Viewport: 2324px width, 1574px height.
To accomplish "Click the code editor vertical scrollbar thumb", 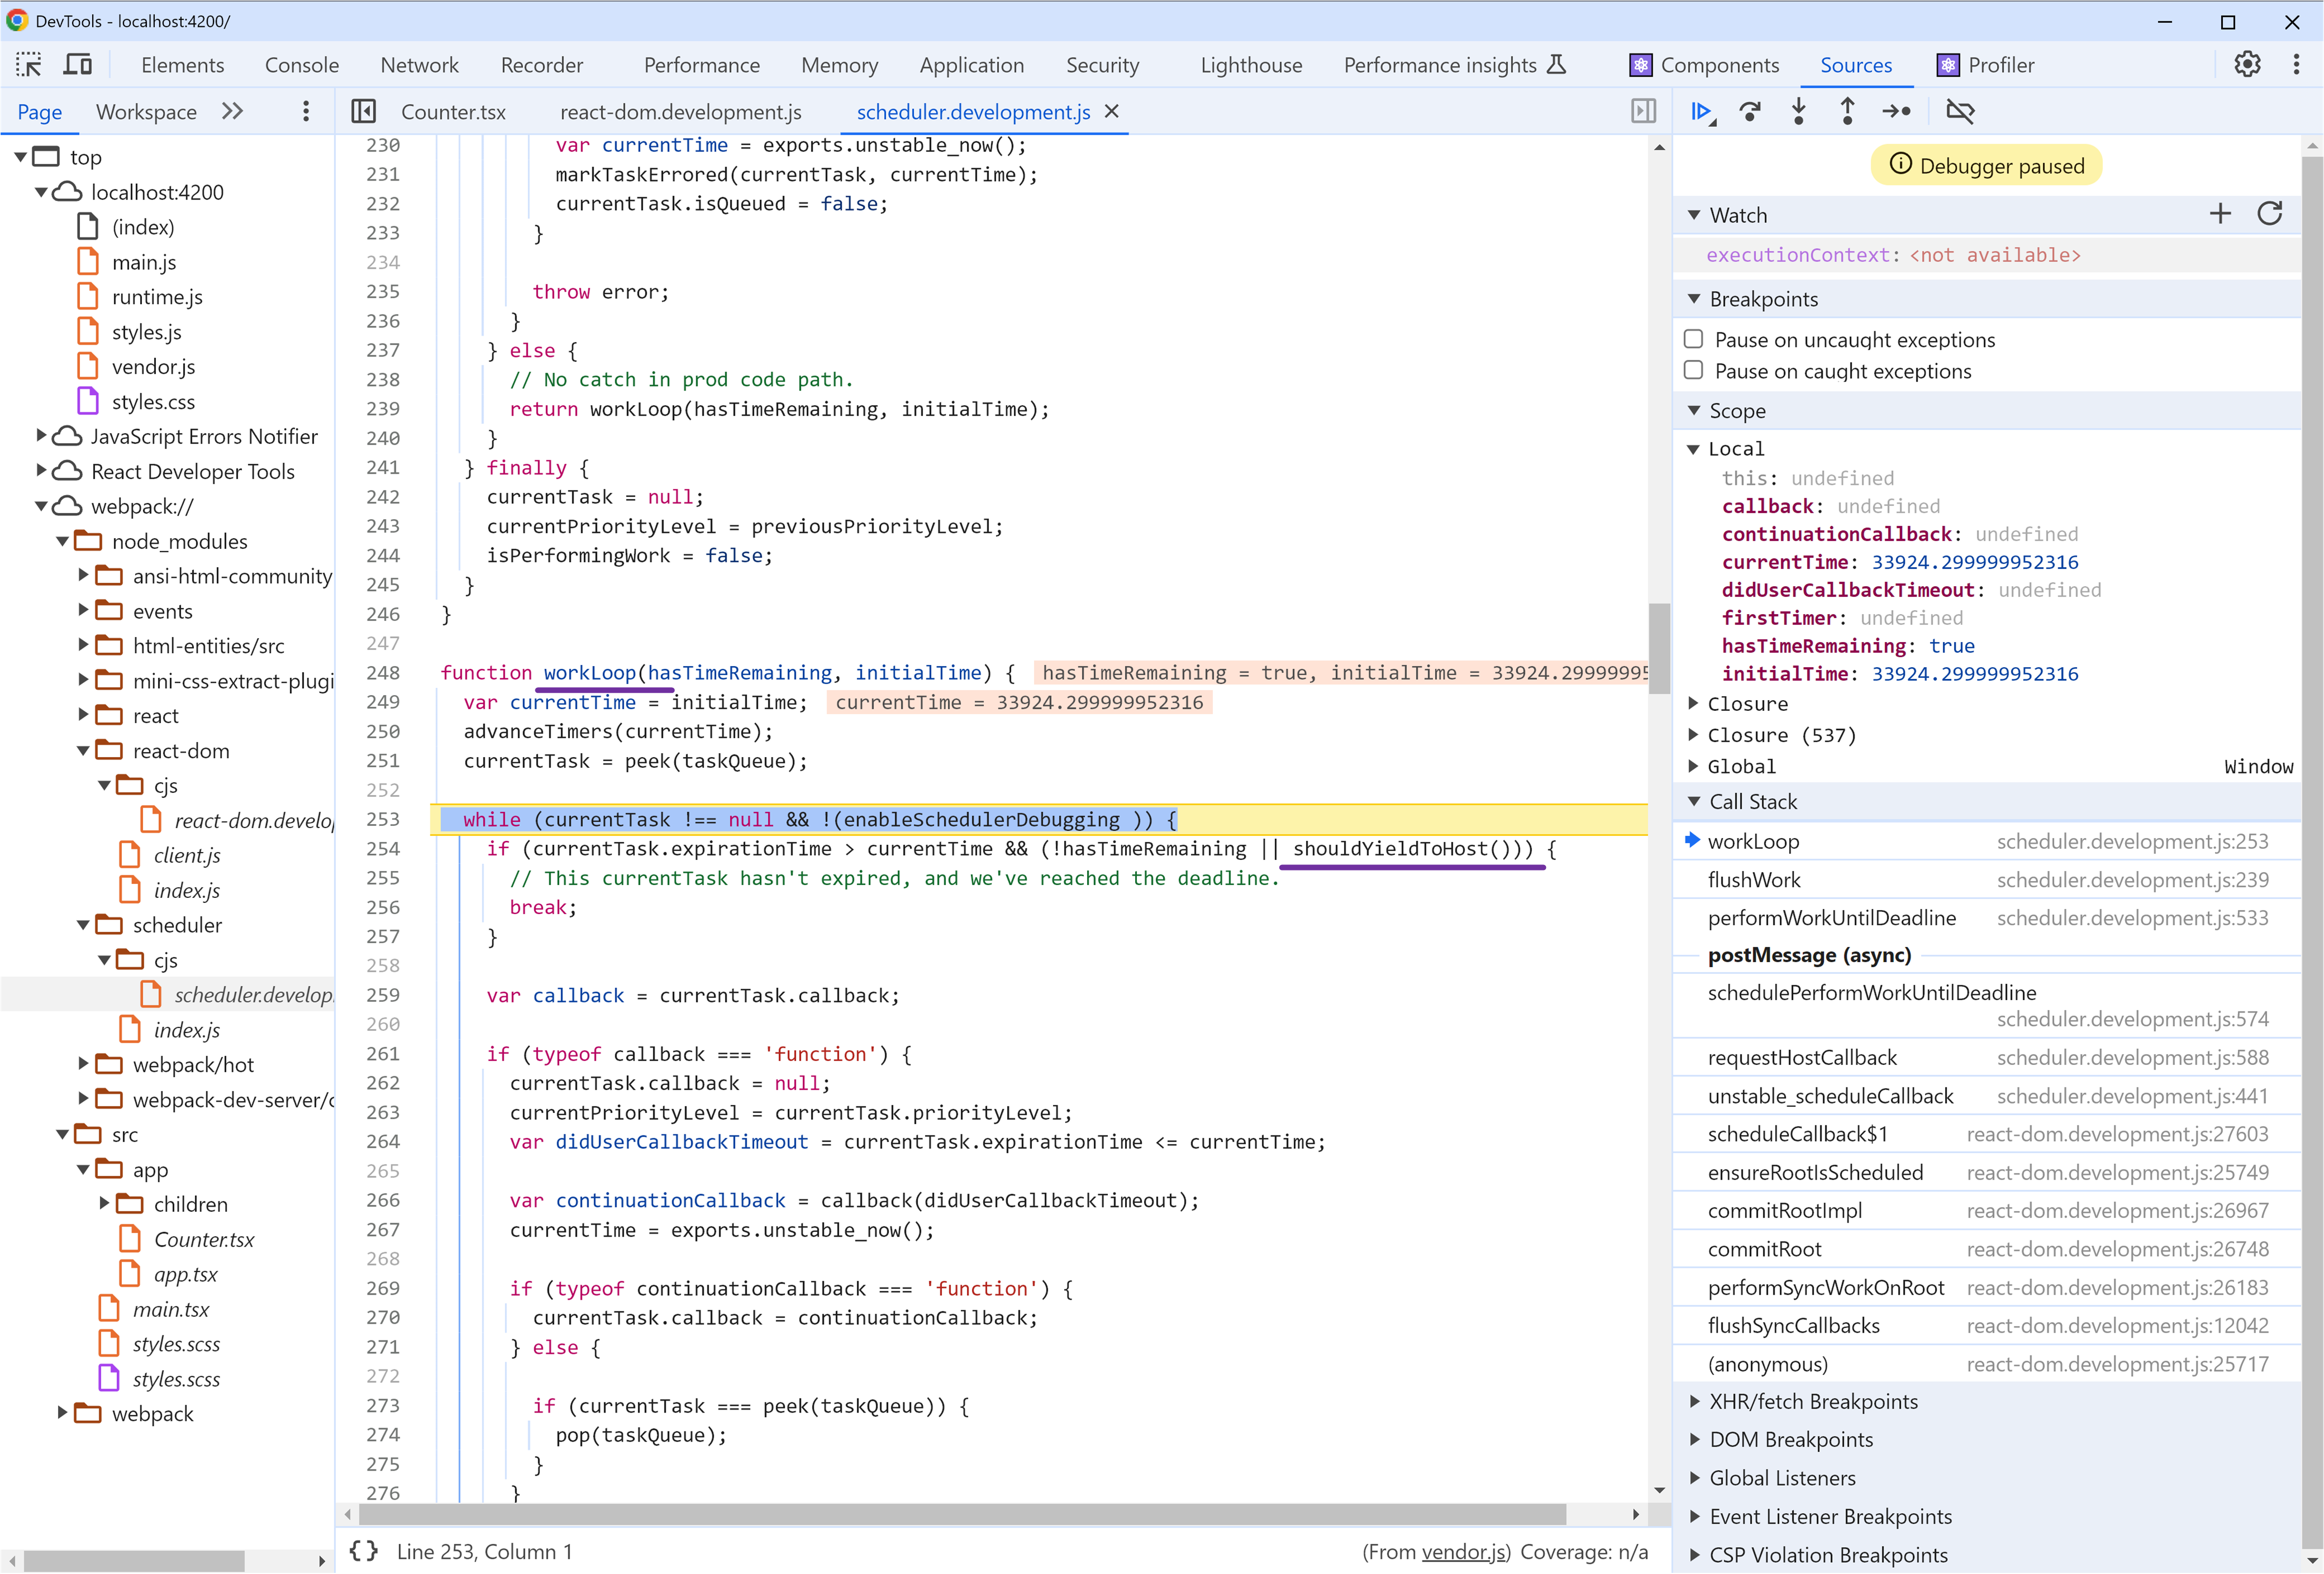I will point(1659,648).
